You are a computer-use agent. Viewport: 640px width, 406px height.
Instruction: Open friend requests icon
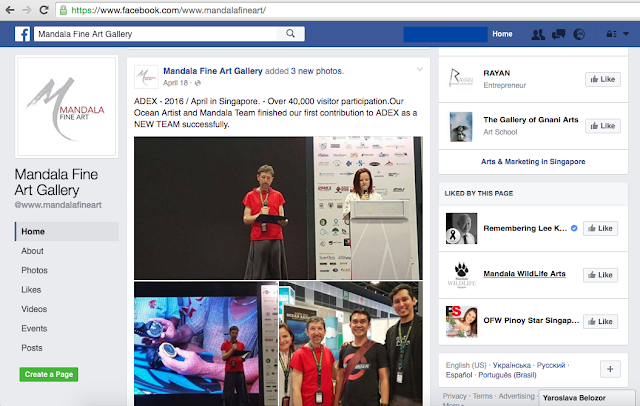pos(538,34)
